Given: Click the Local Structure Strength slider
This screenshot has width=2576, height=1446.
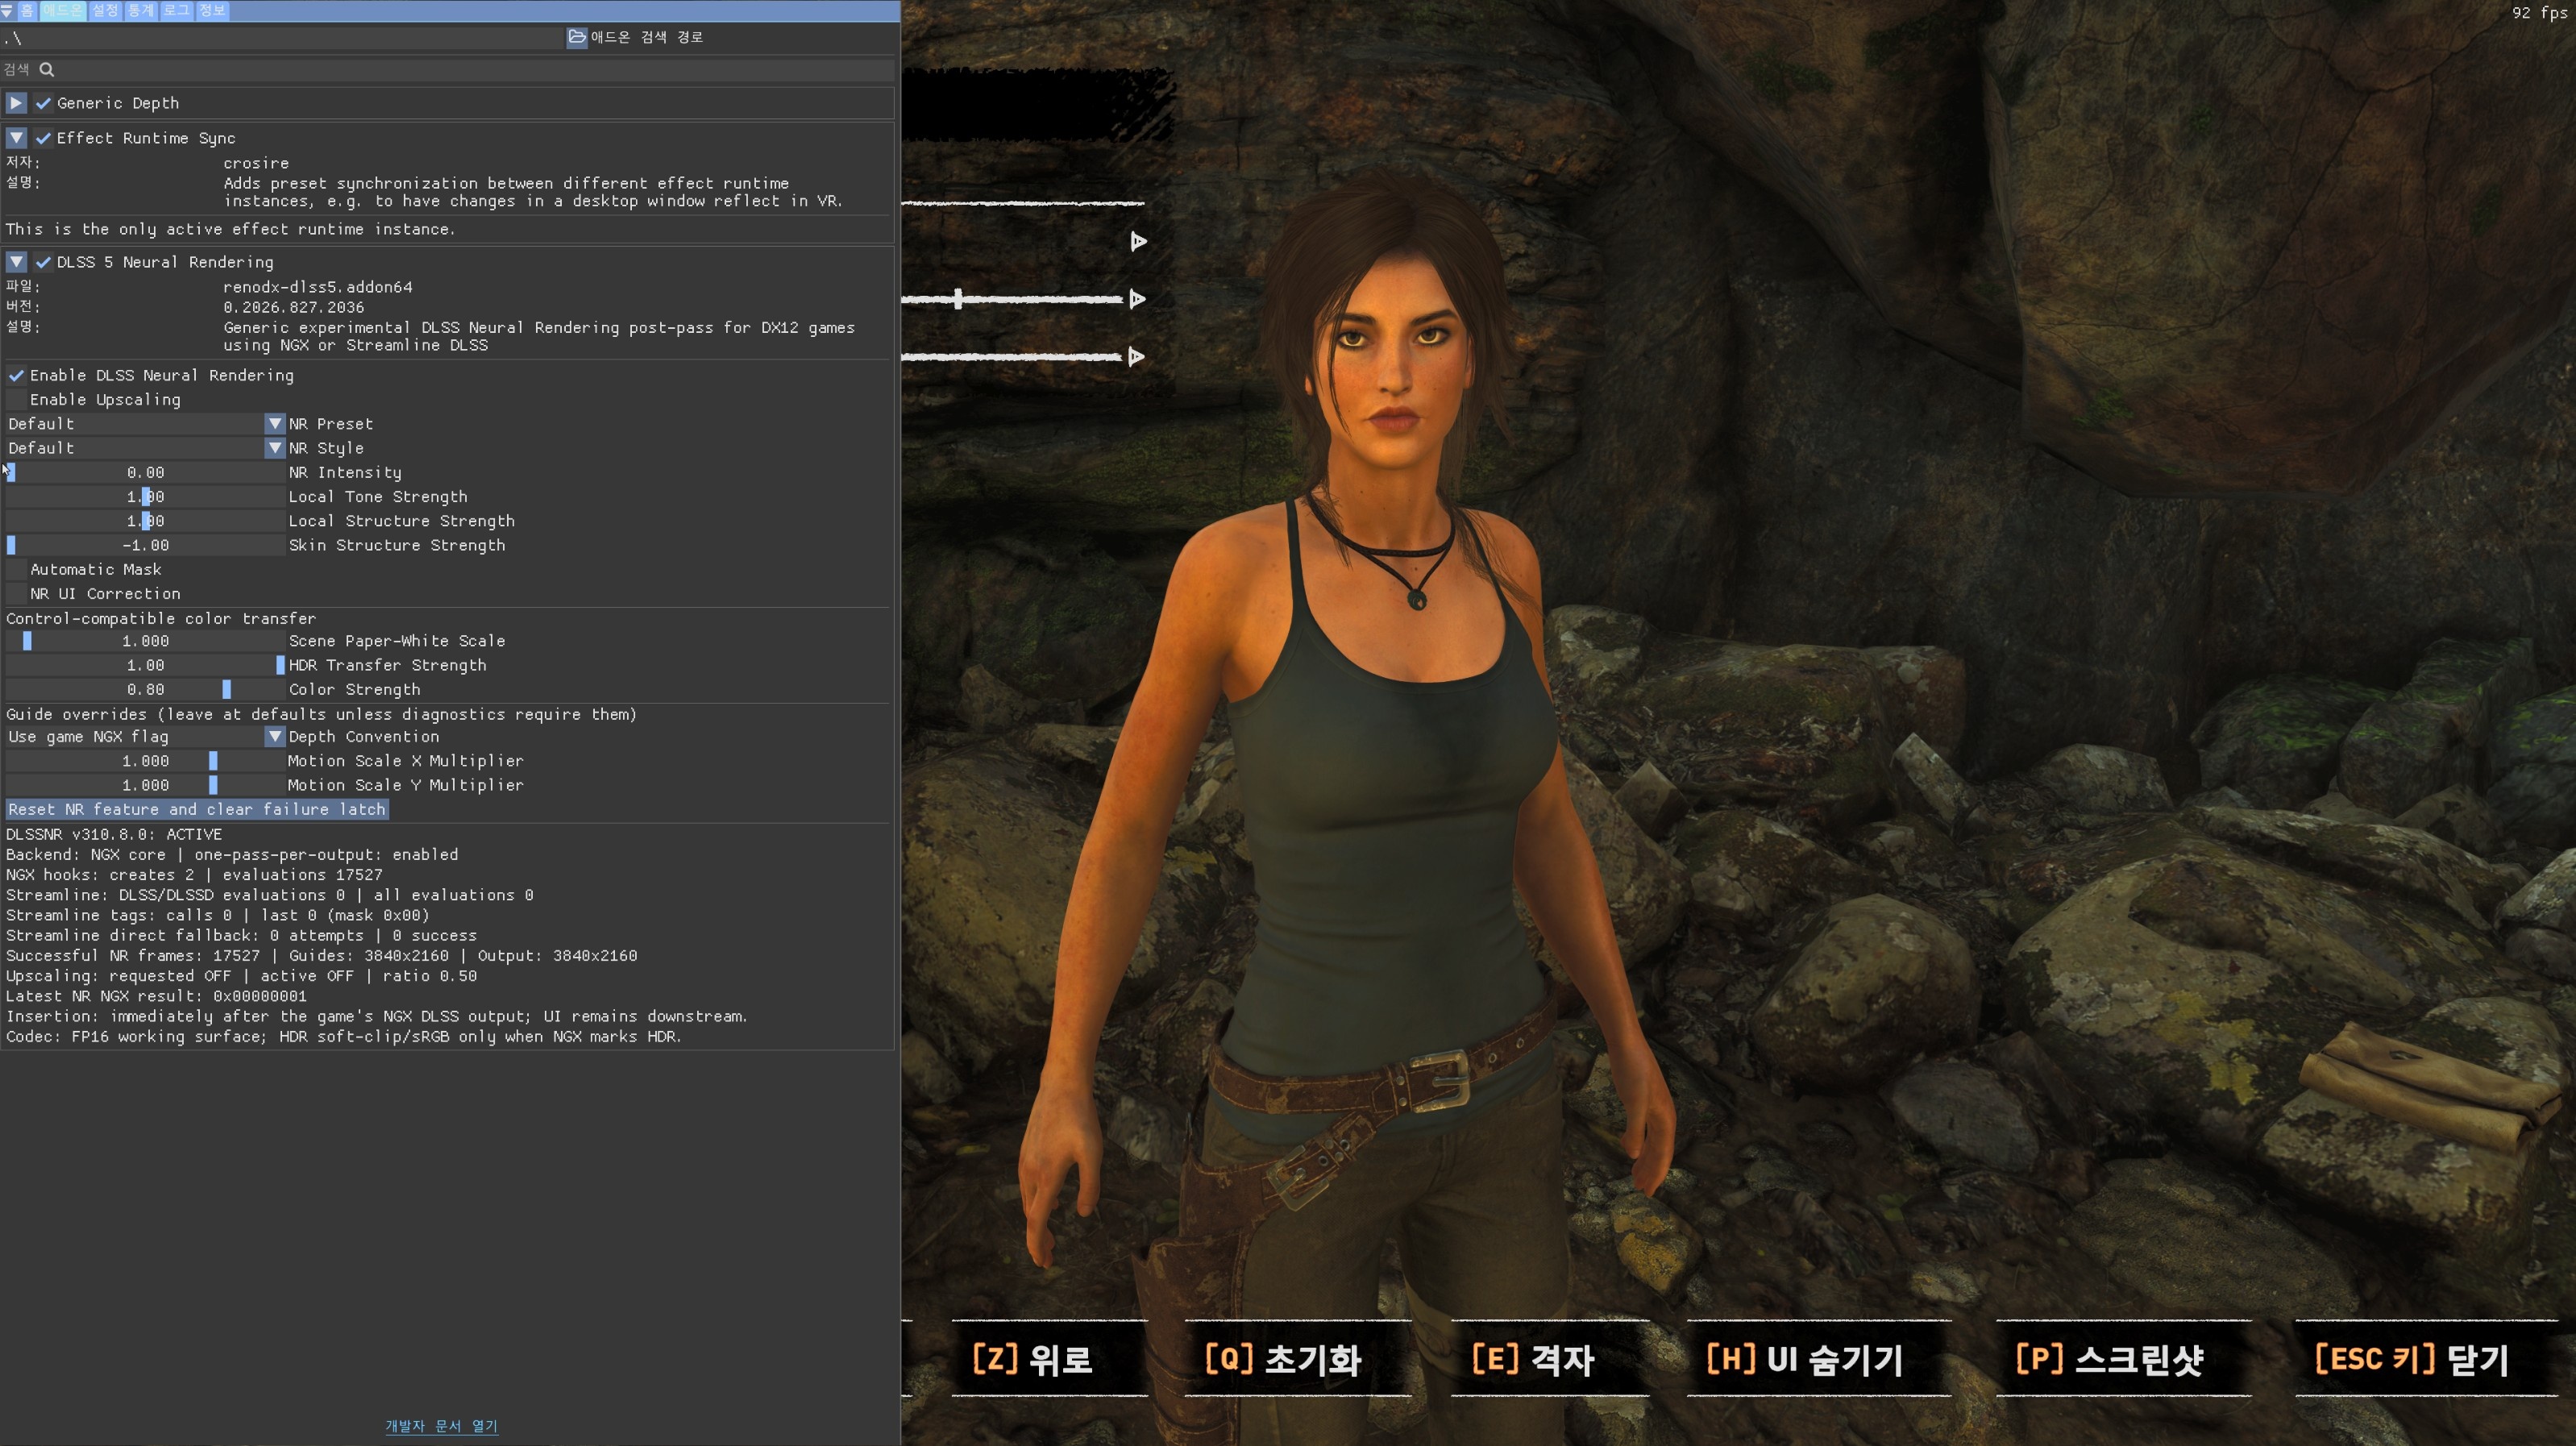Looking at the screenshot, I should point(146,521).
